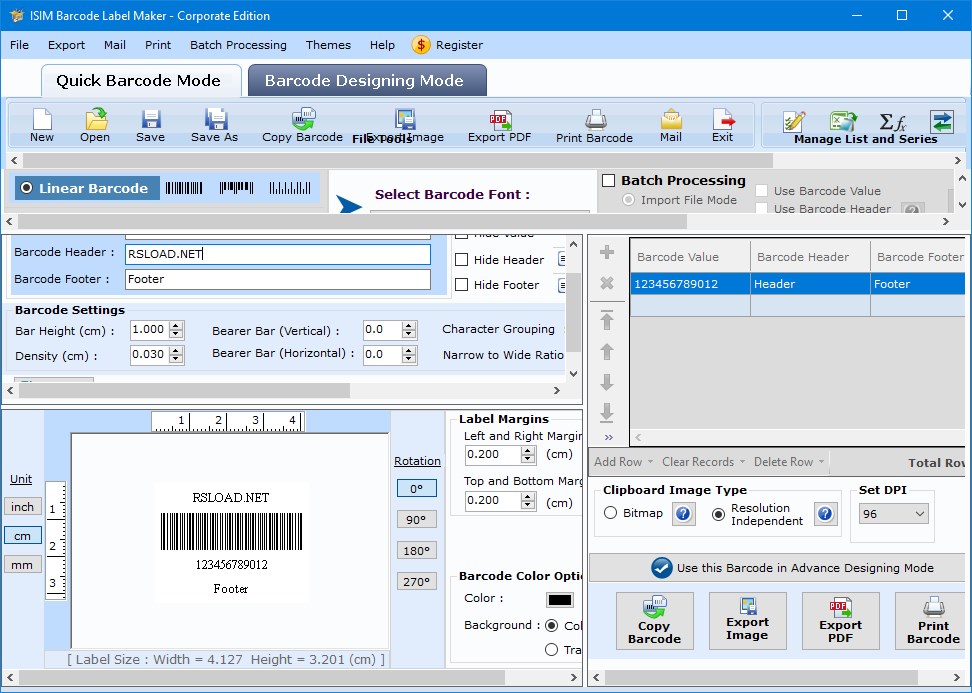Expand the Add Row dropdown

(x=623, y=462)
